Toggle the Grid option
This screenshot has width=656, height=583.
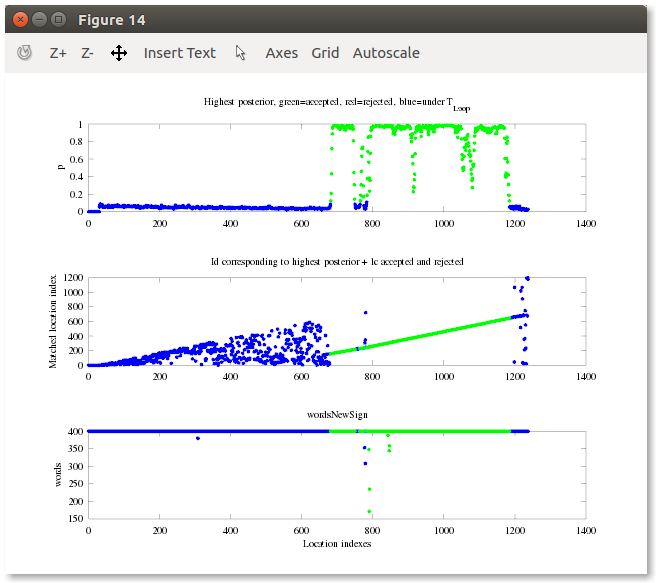tap(325, 53)
